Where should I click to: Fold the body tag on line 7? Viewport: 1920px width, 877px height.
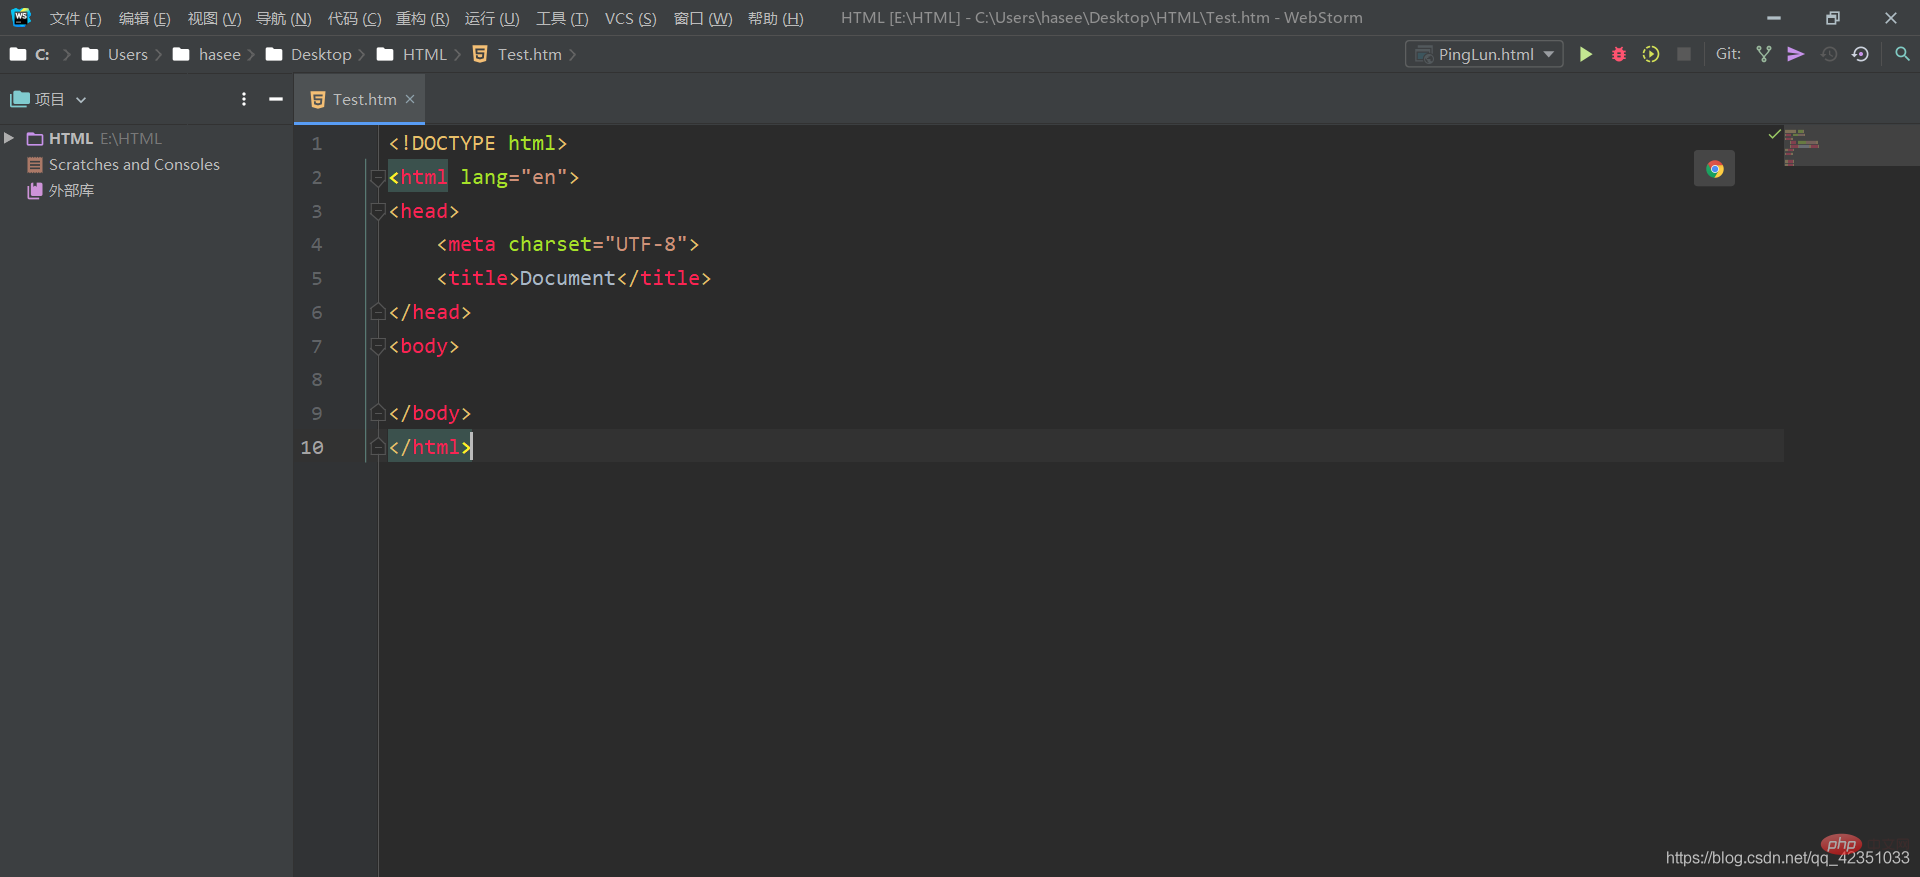(x=378, y=346)
